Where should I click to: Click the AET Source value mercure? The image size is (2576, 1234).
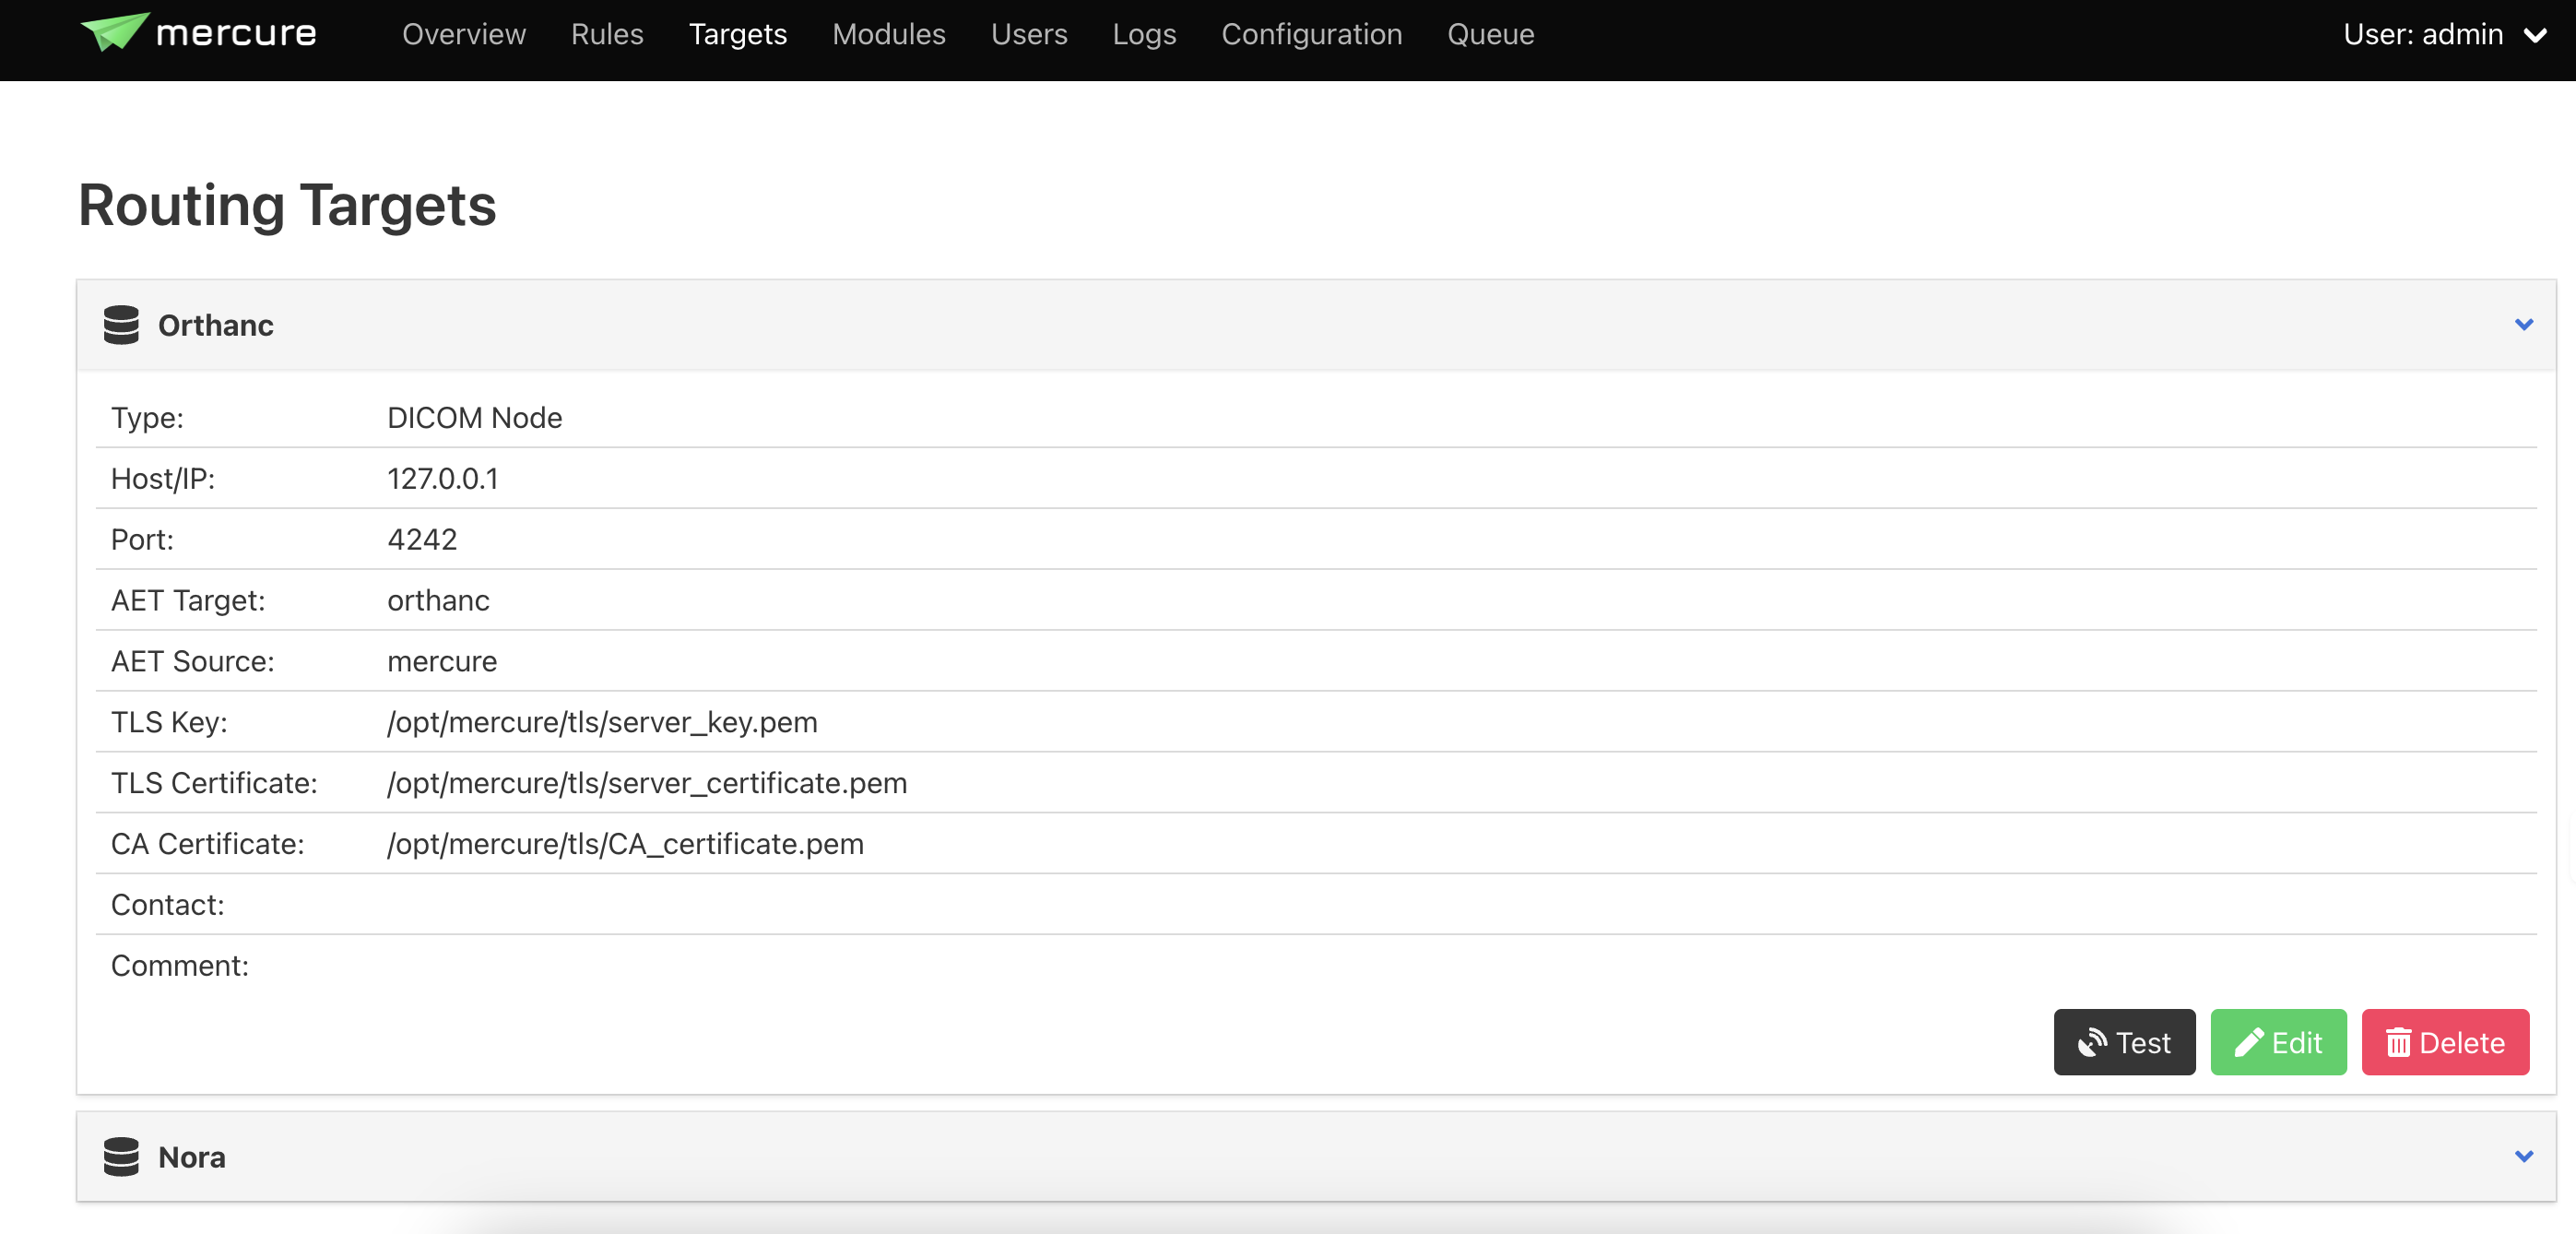(x=442, y=661)
